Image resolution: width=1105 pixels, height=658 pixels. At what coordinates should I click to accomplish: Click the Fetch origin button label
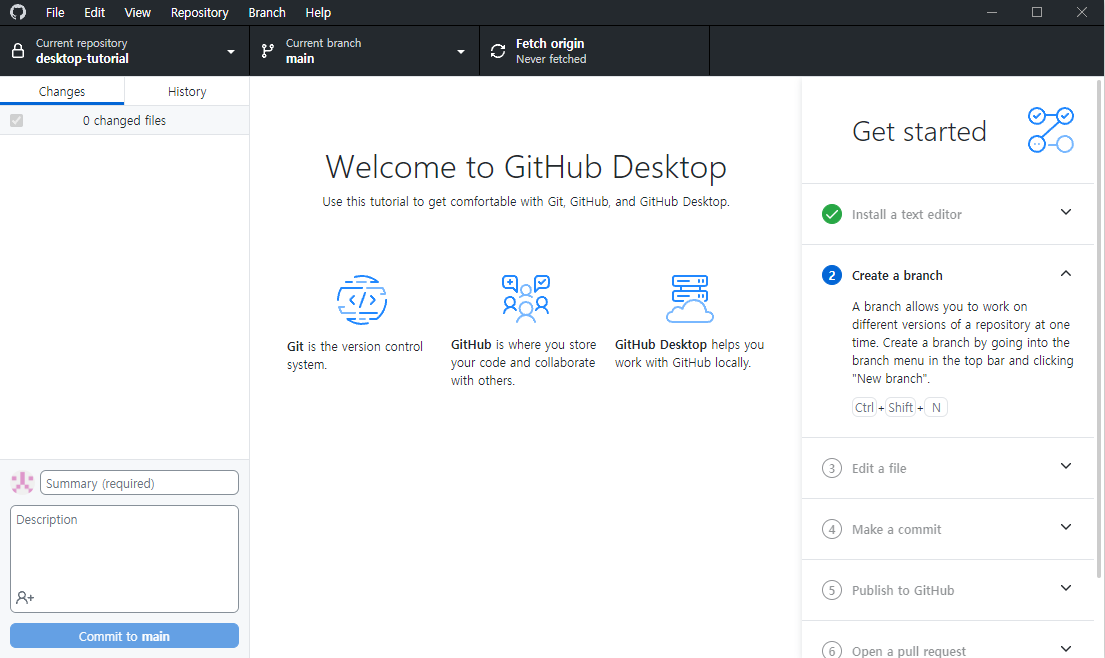point(550,44)
